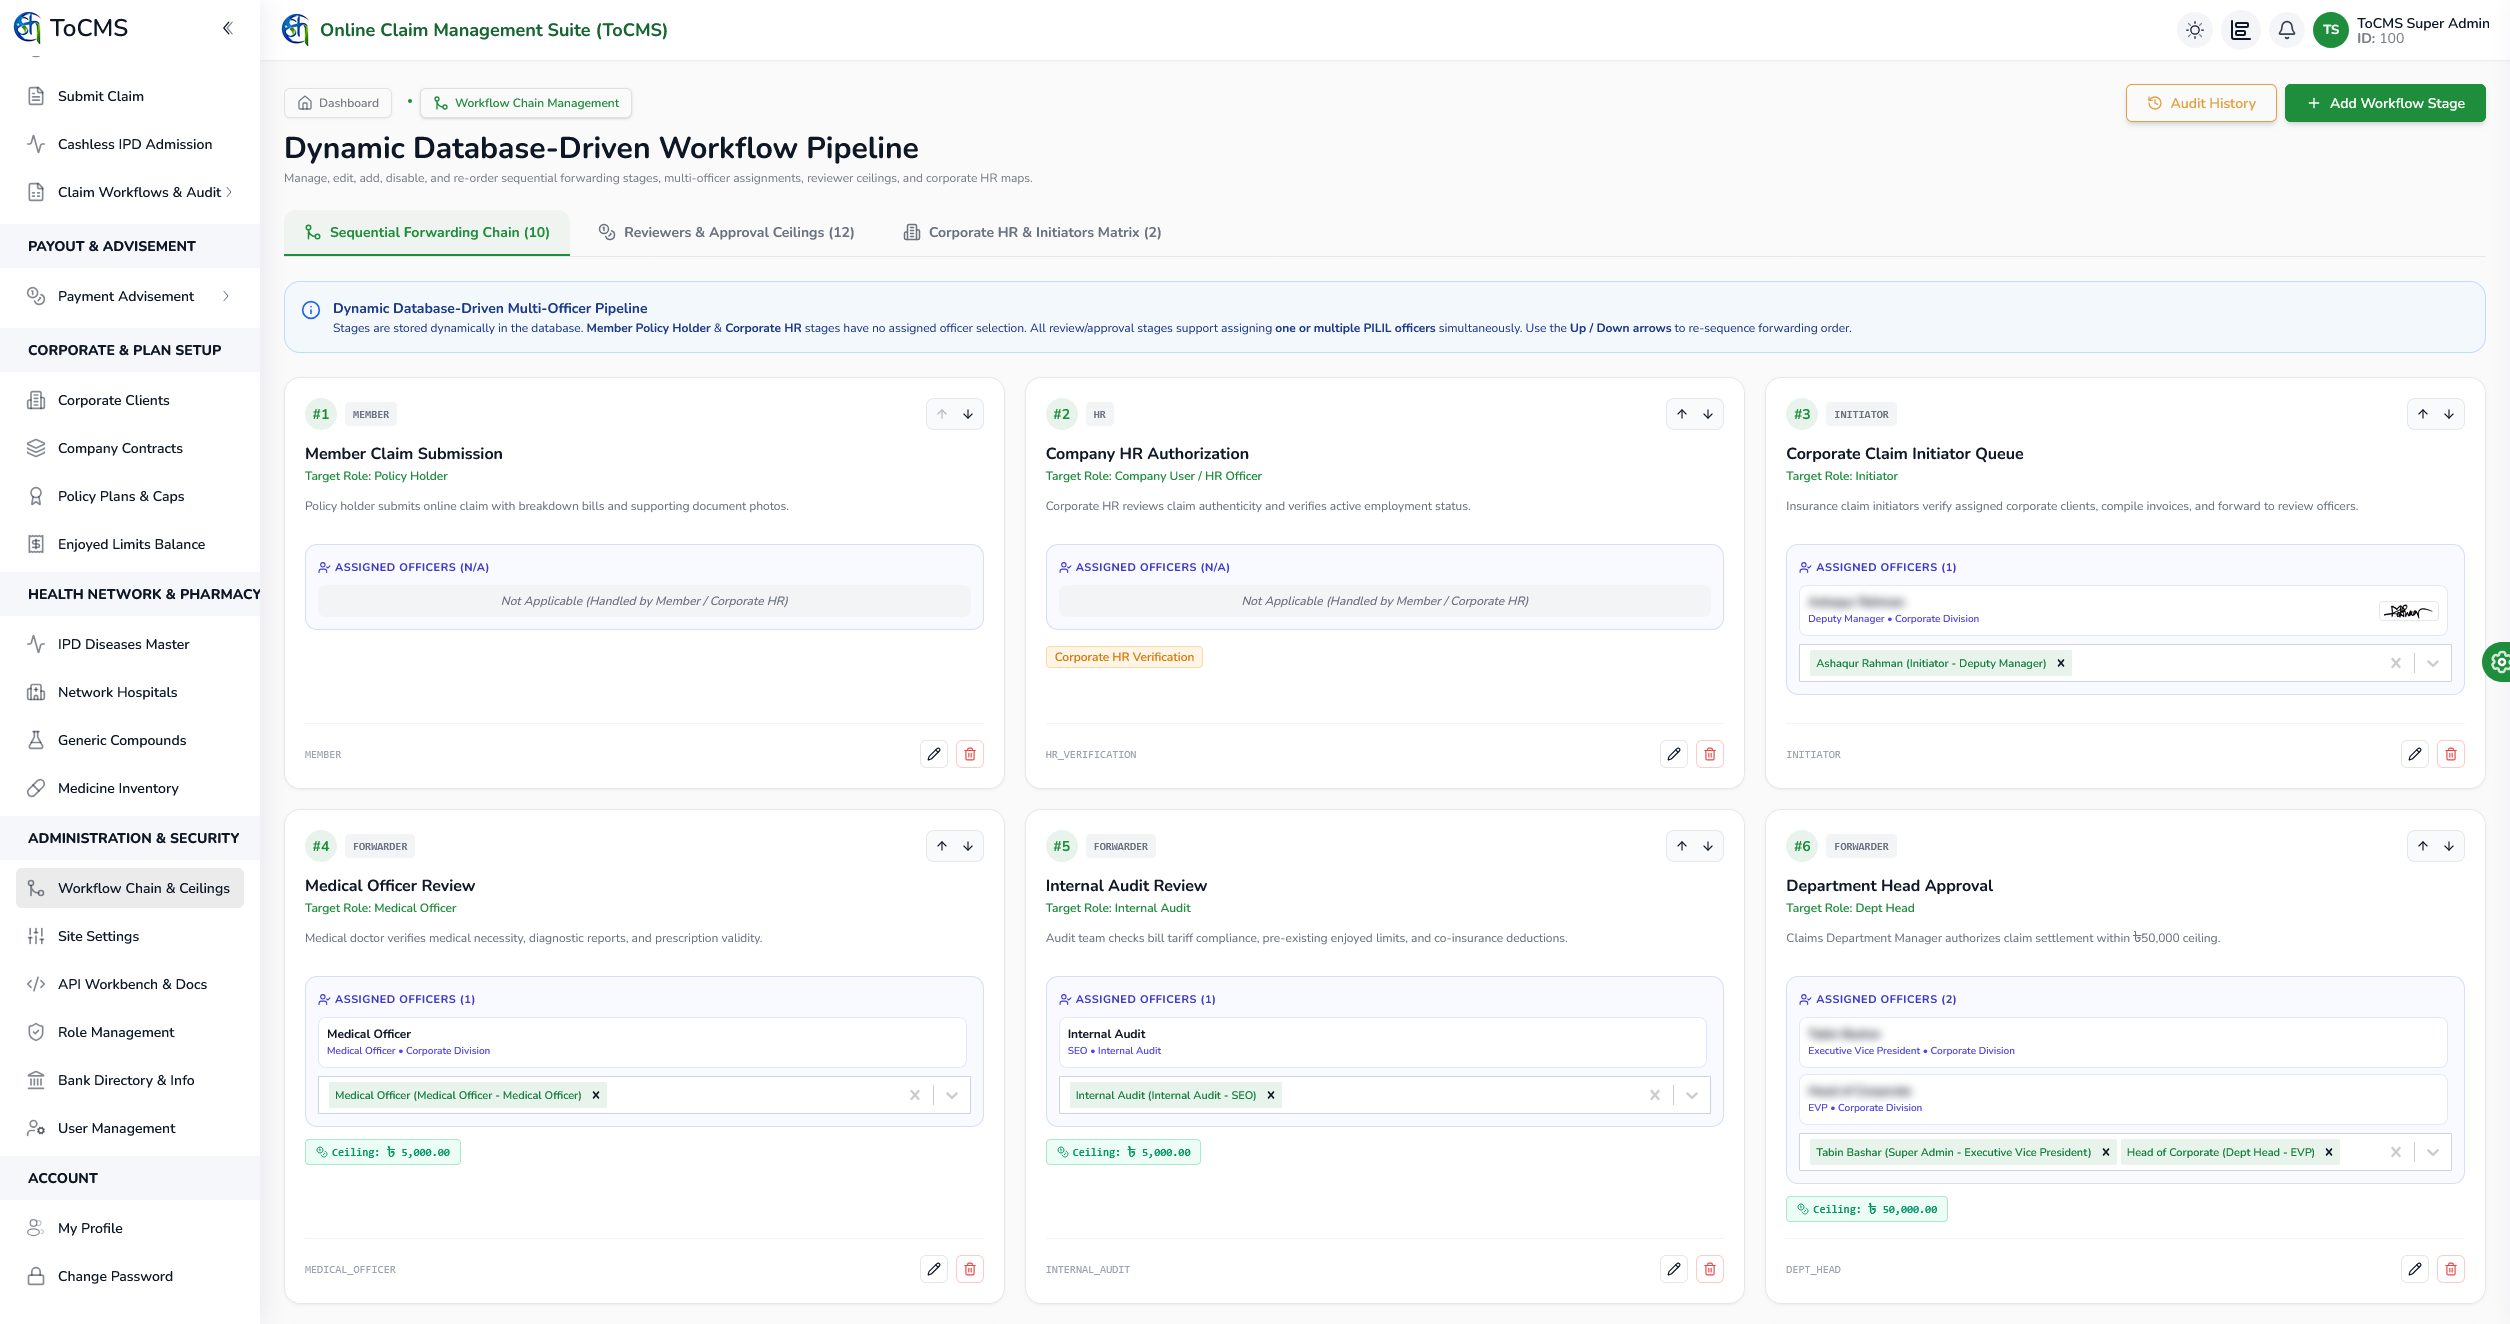Move stage #4 Medical Officer Review up

[942, 846]
